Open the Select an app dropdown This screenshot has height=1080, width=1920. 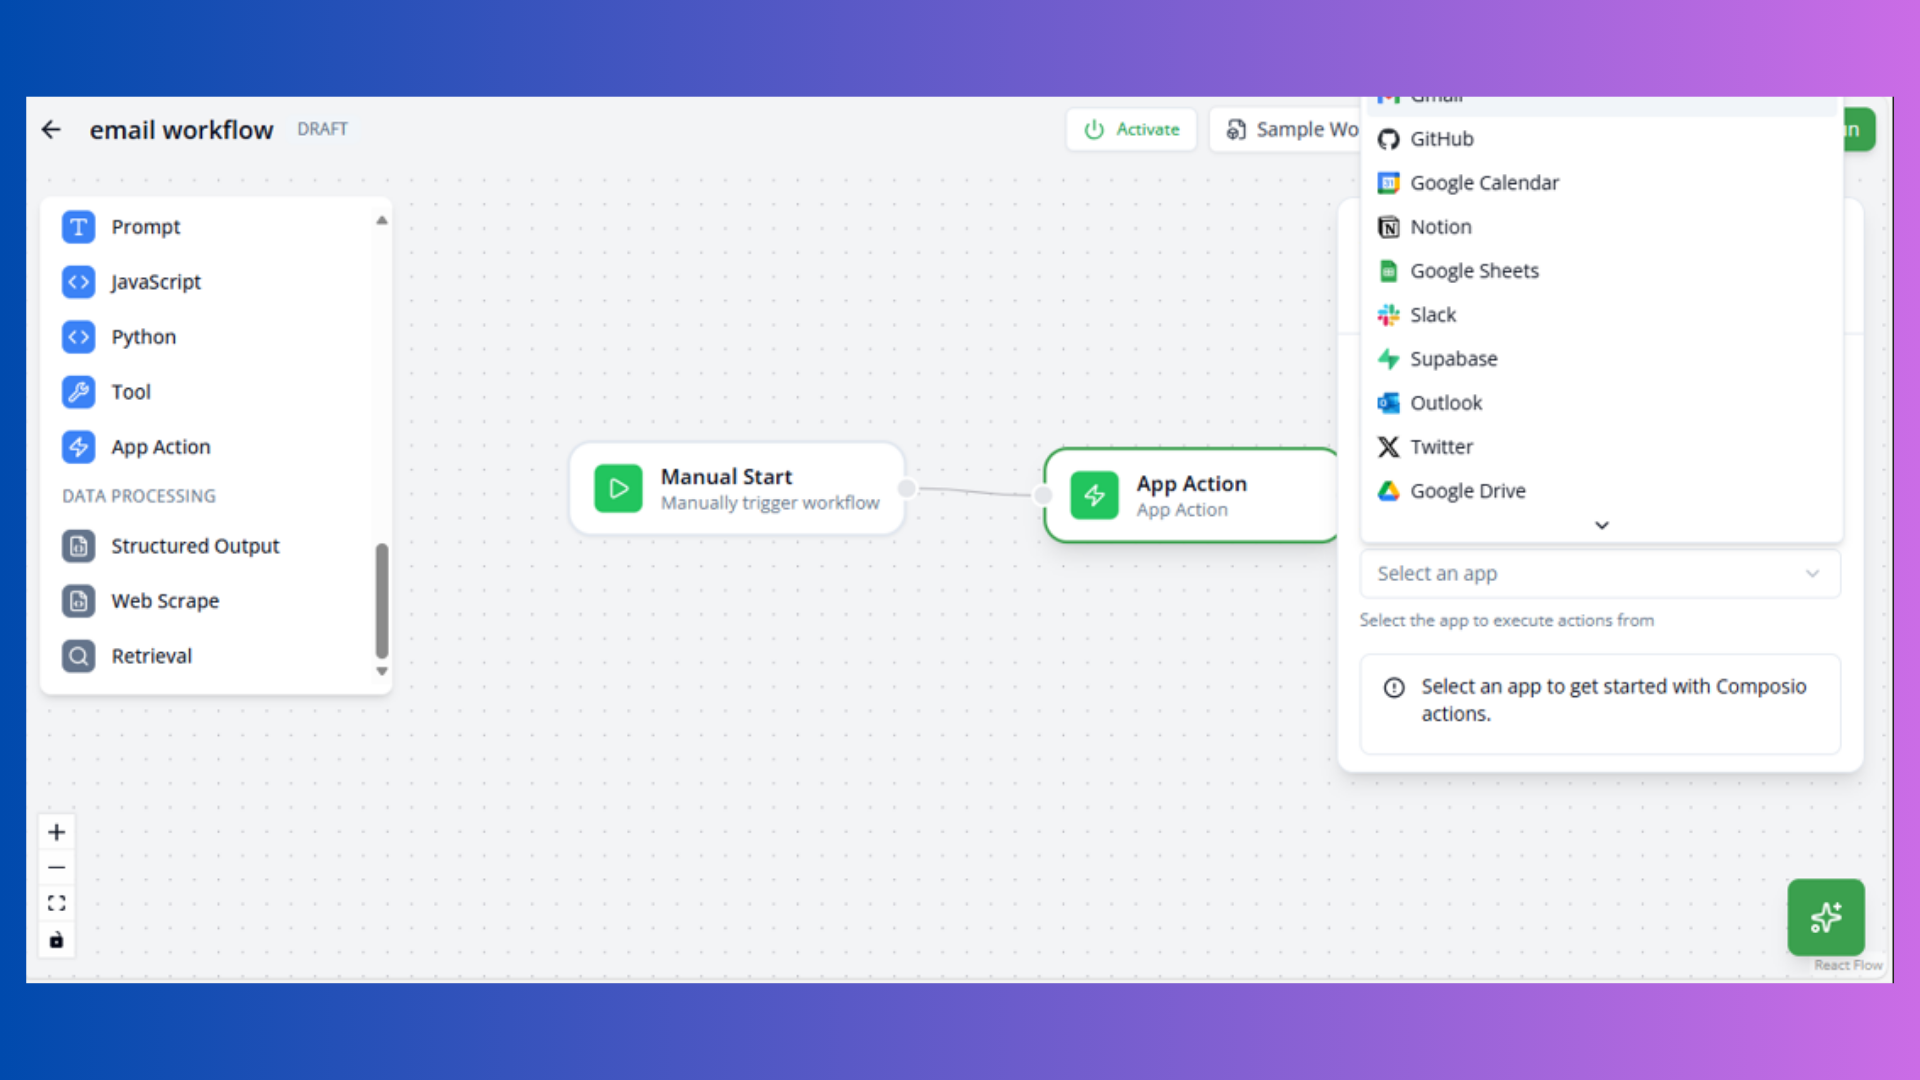[x=1599, y=573]
